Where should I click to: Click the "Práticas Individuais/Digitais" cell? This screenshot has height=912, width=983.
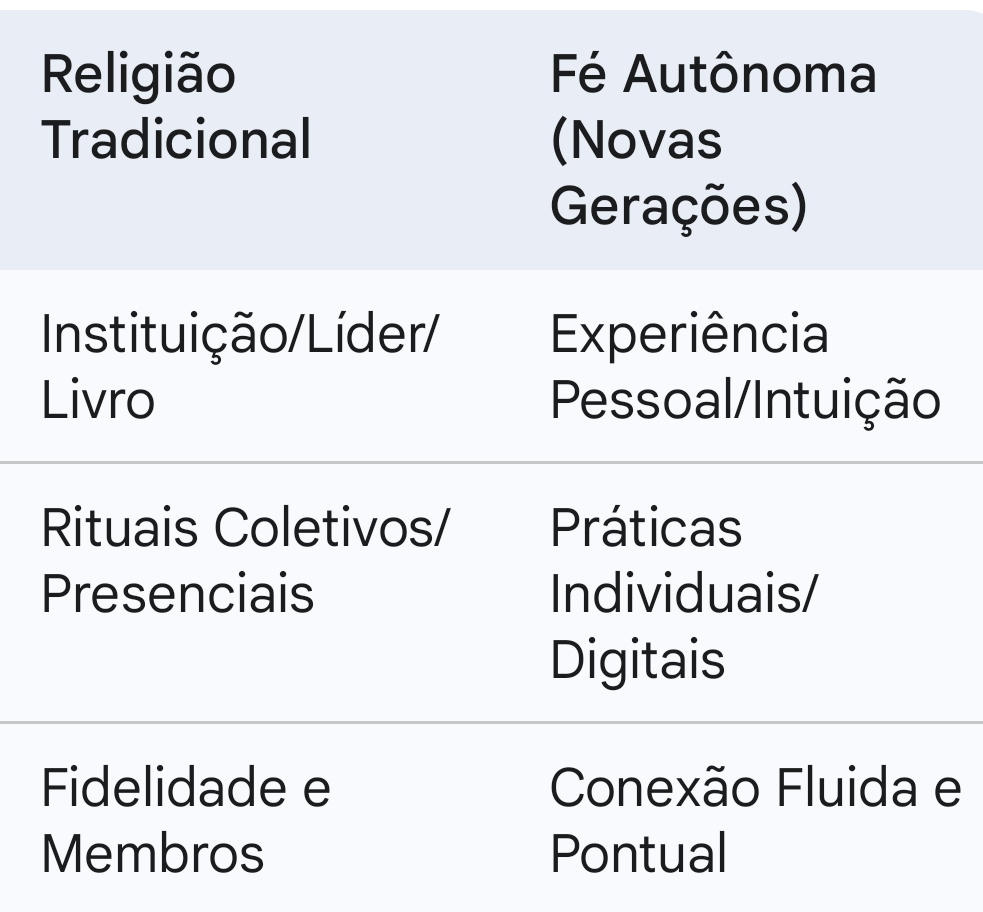683,594
